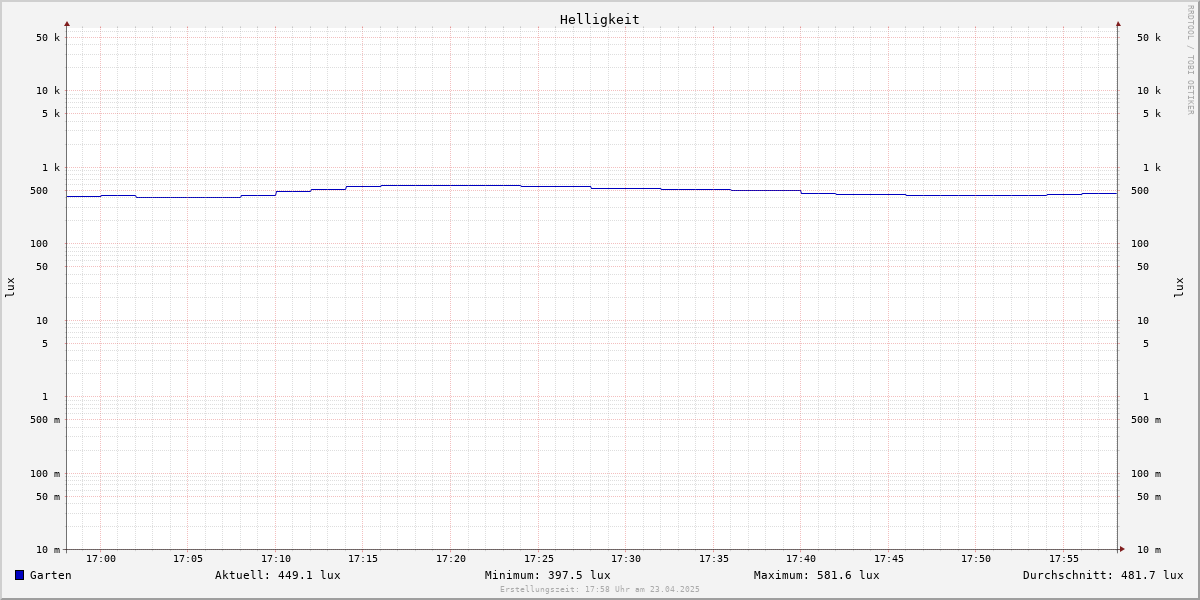Viewport: 1200px width, 600px height.
Task: Click the right axis '500 m' label
Action: tap(1146, 420)
